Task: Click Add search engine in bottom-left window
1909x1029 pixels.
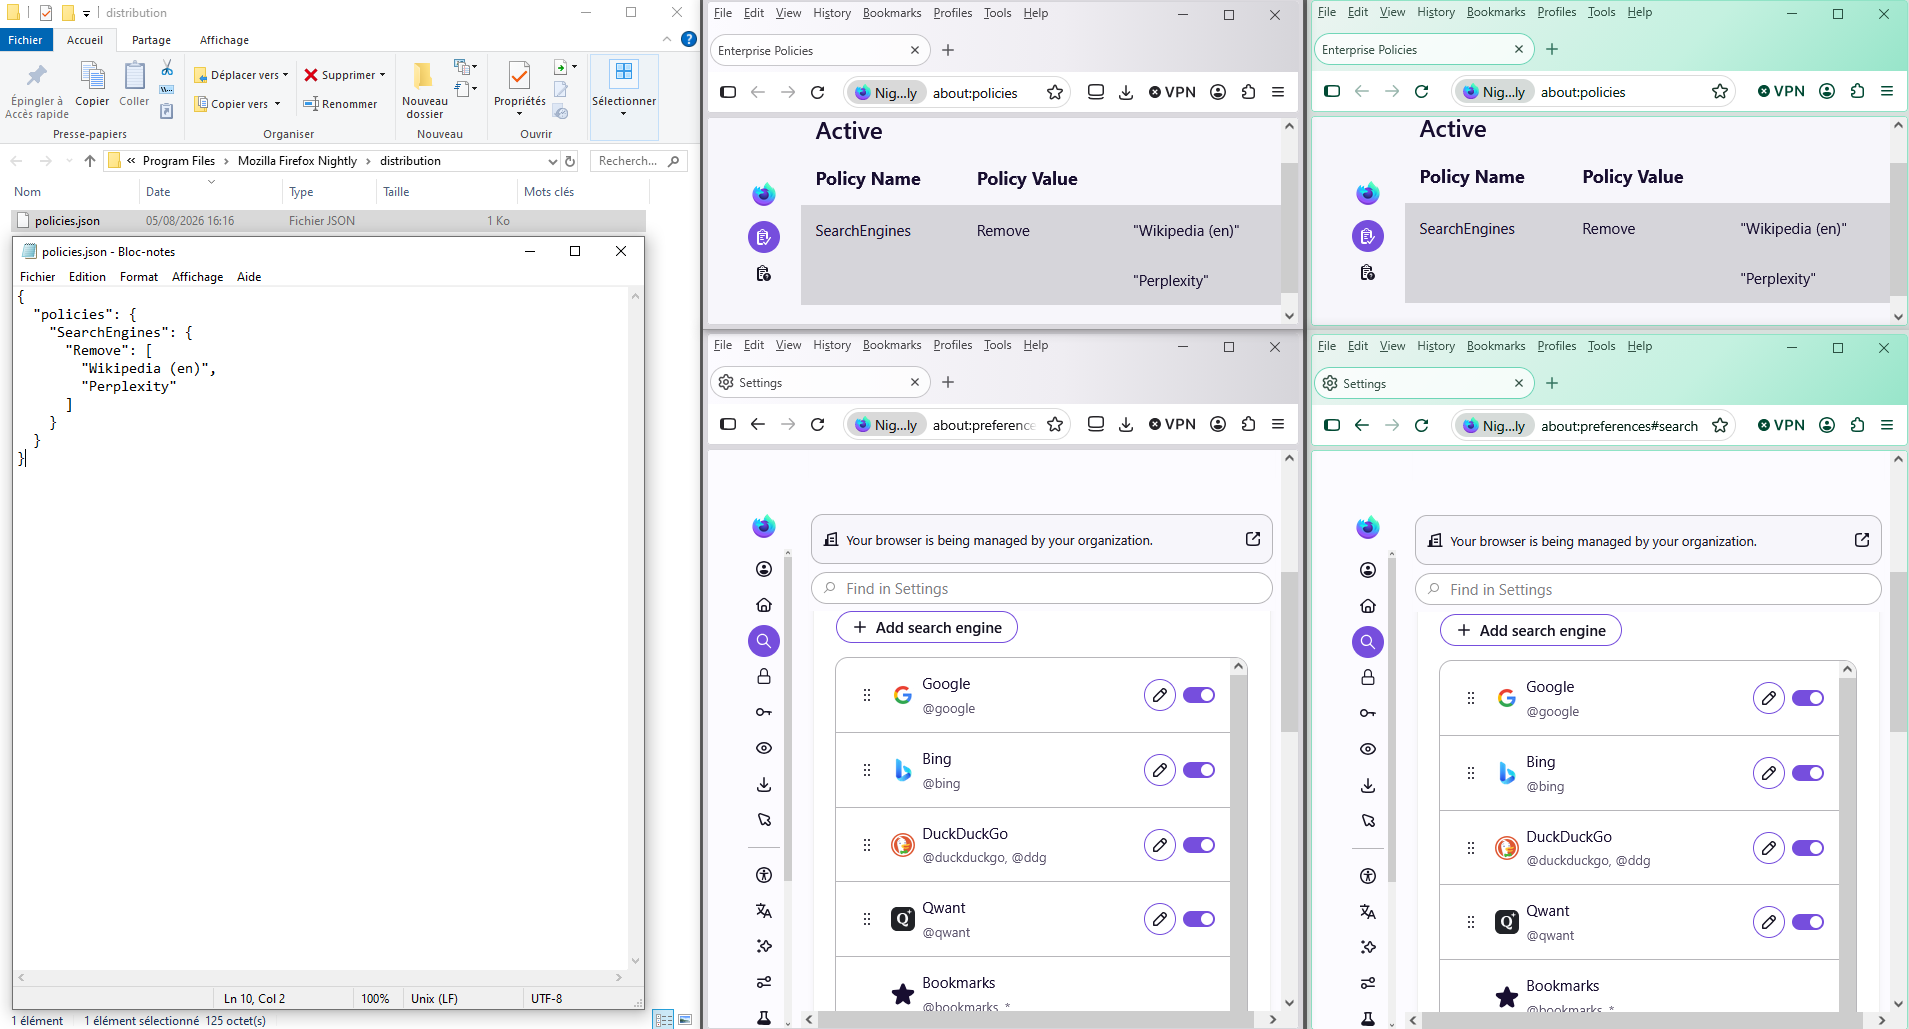Action: pyautogui.click(x=927, y=627)
